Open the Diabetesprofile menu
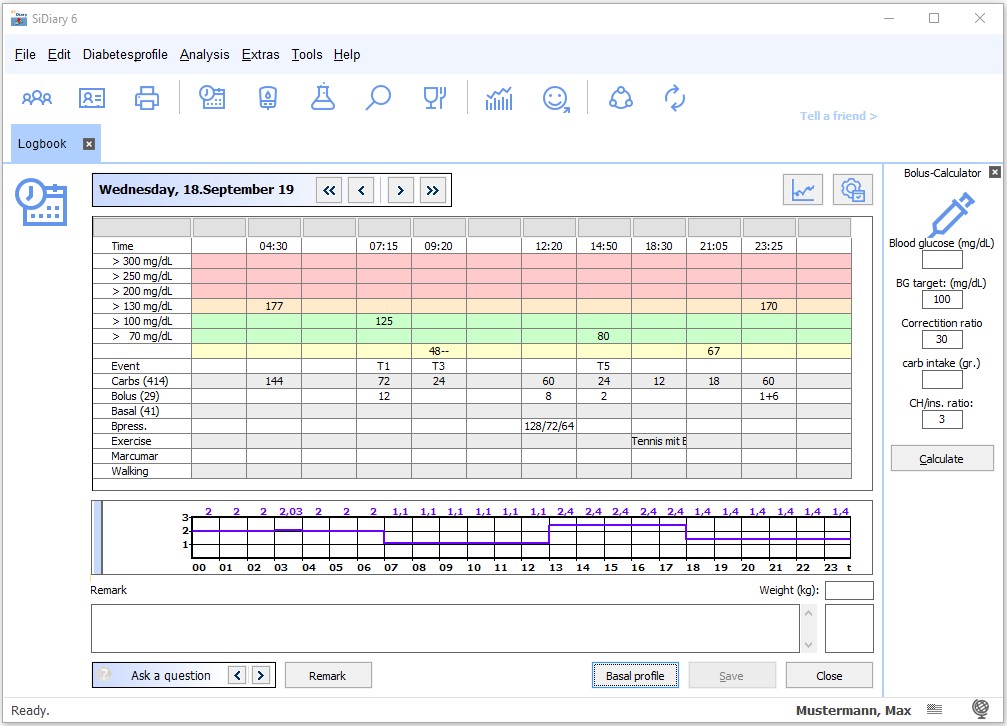This screenshot has height=726, width=1007. click(x=125, y=55)
